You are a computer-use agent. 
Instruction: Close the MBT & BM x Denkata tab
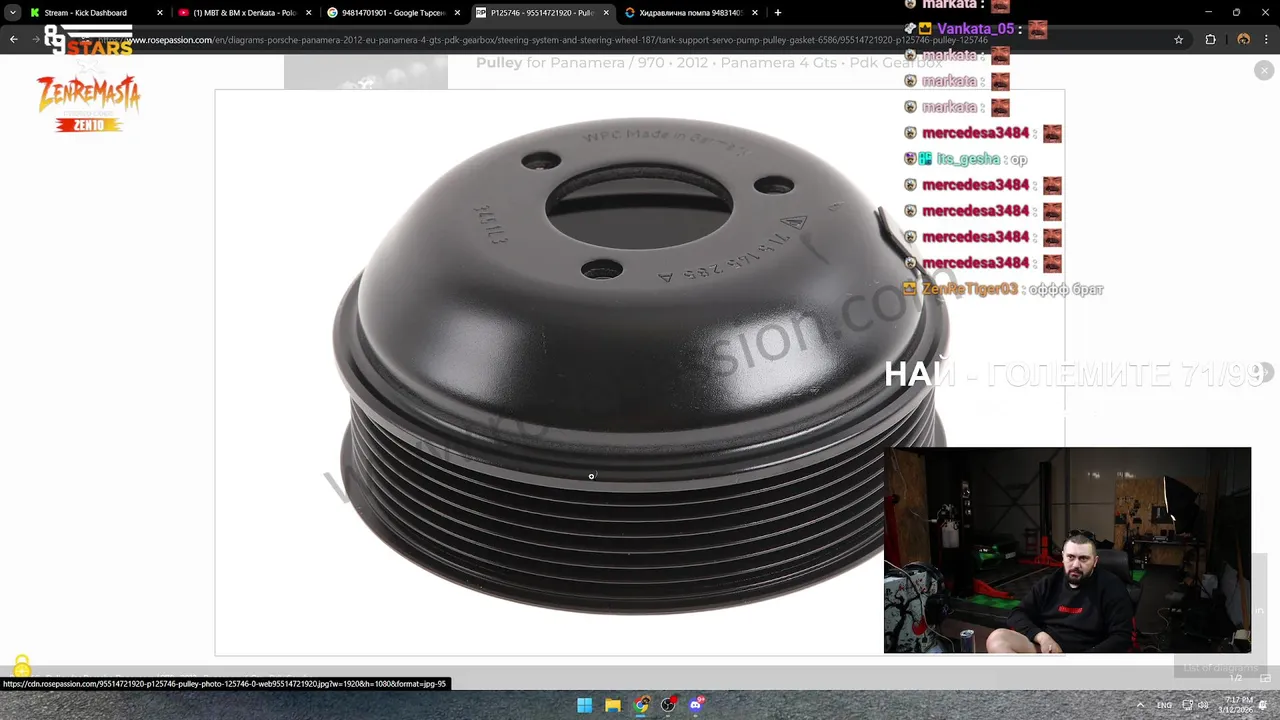308,13
